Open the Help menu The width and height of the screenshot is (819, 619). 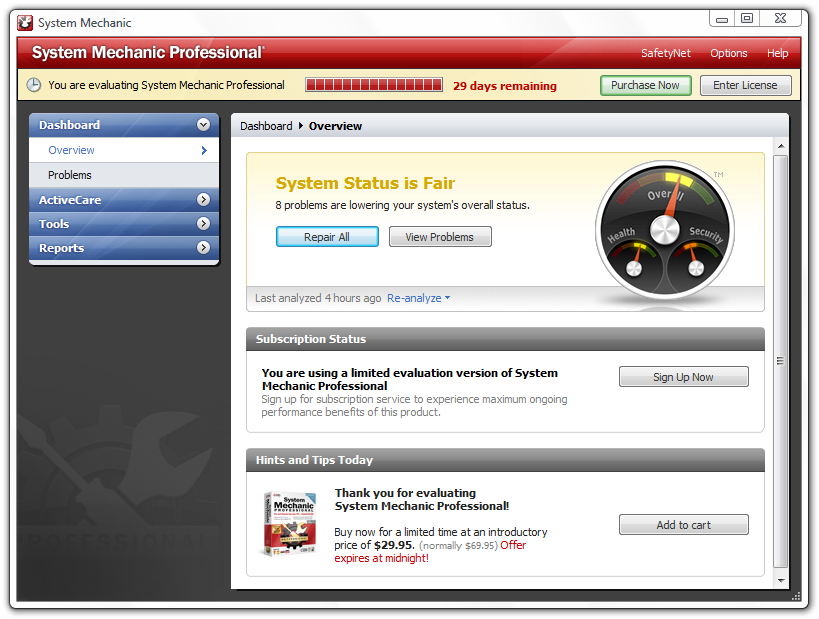point(777,53)
